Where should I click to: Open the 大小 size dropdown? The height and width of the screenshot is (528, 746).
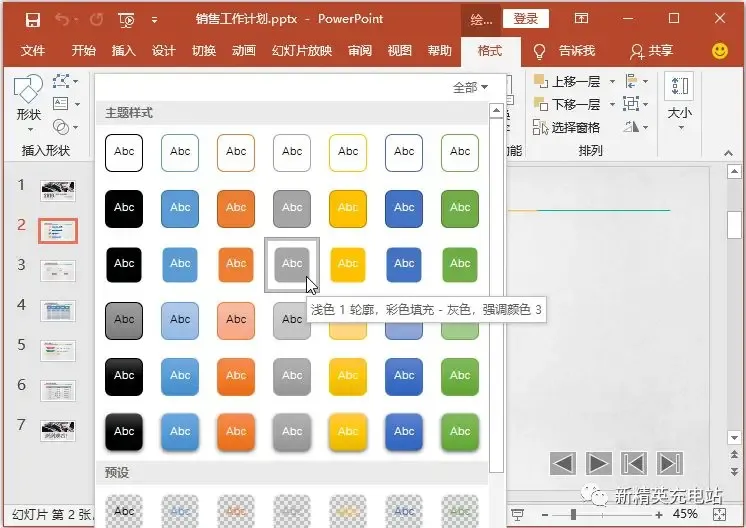(679, 102)
